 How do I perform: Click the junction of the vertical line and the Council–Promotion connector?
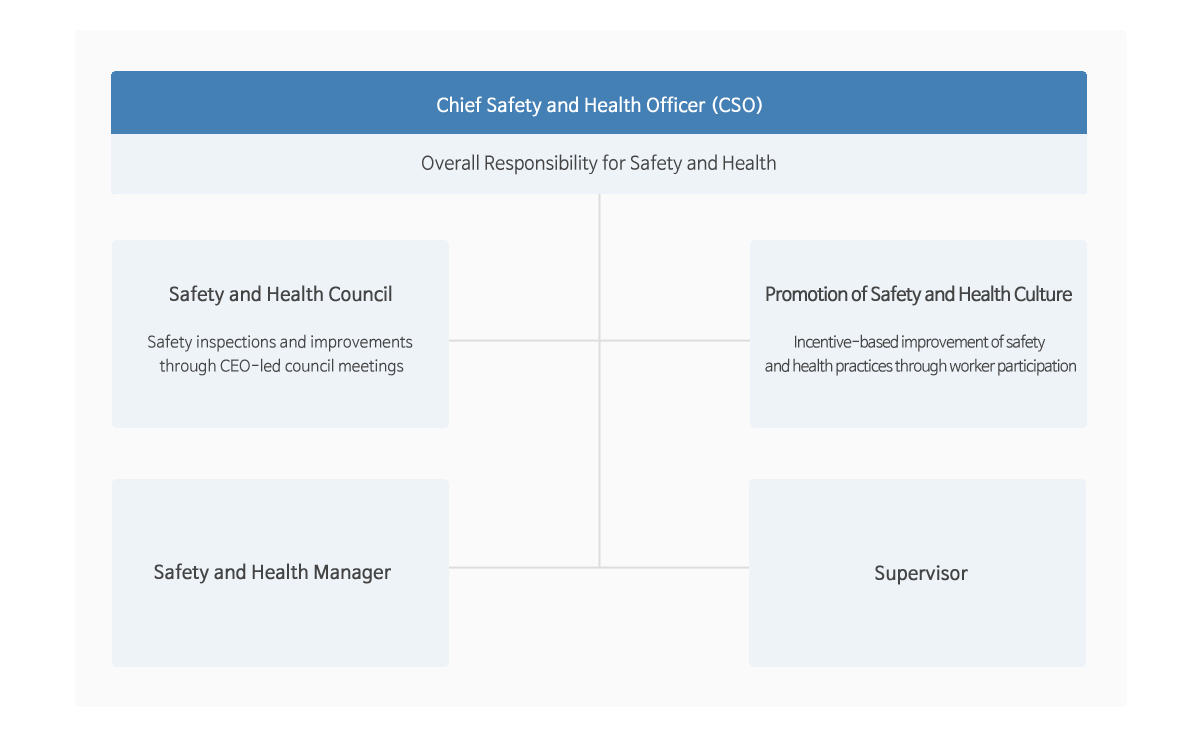click(600, 340)
